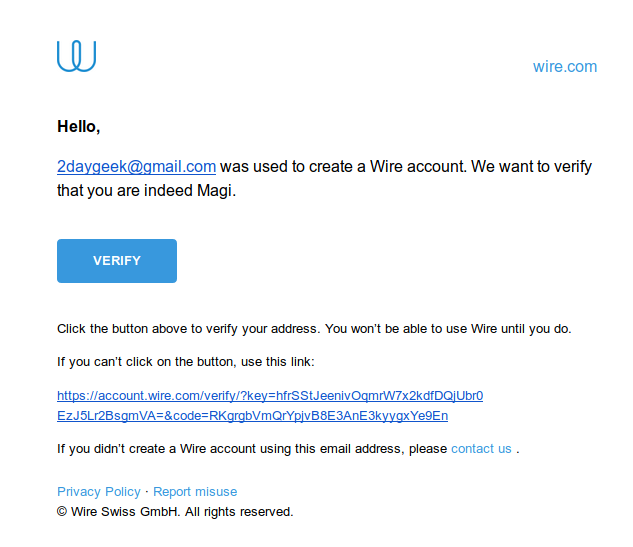Click the blue VERIFY button
Viewport: 633px width, 547px height.
(117, 261)
